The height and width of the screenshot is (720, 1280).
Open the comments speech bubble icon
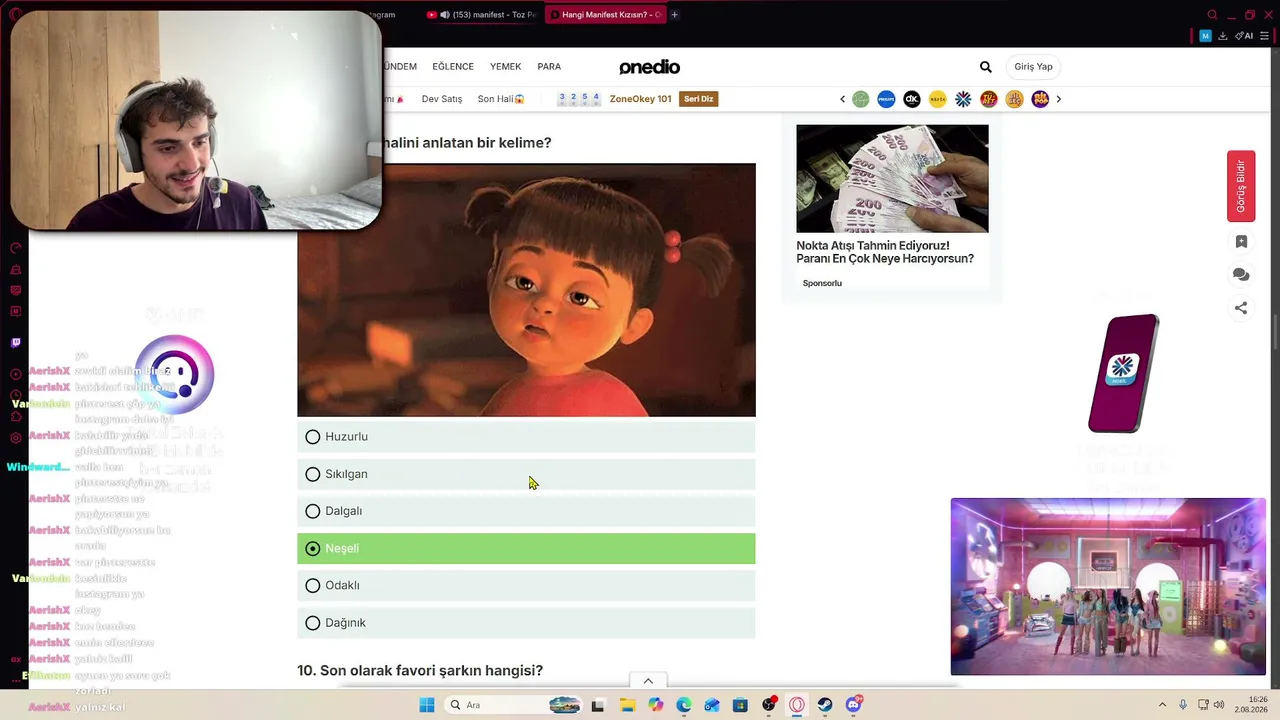tap(1241, 275)
